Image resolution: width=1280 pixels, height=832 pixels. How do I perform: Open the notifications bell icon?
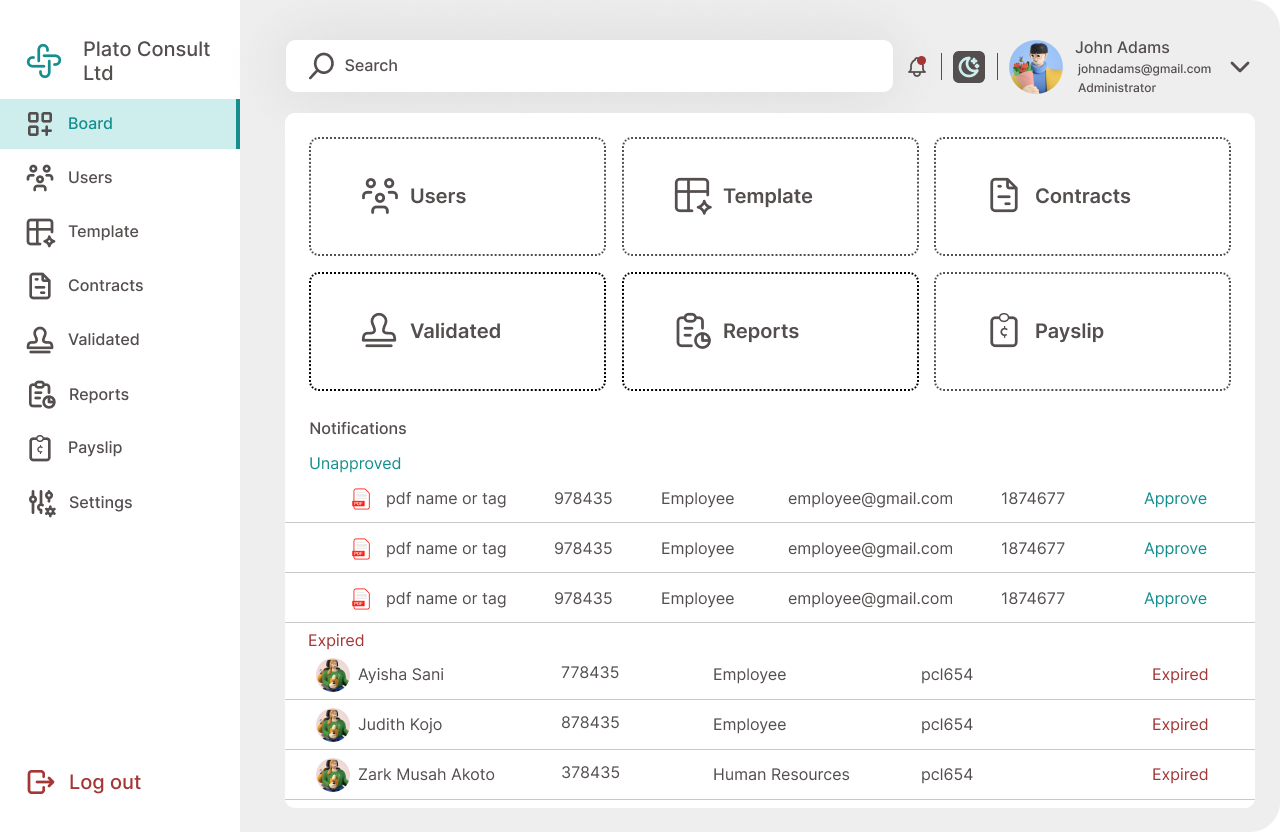tap(917, 67)
